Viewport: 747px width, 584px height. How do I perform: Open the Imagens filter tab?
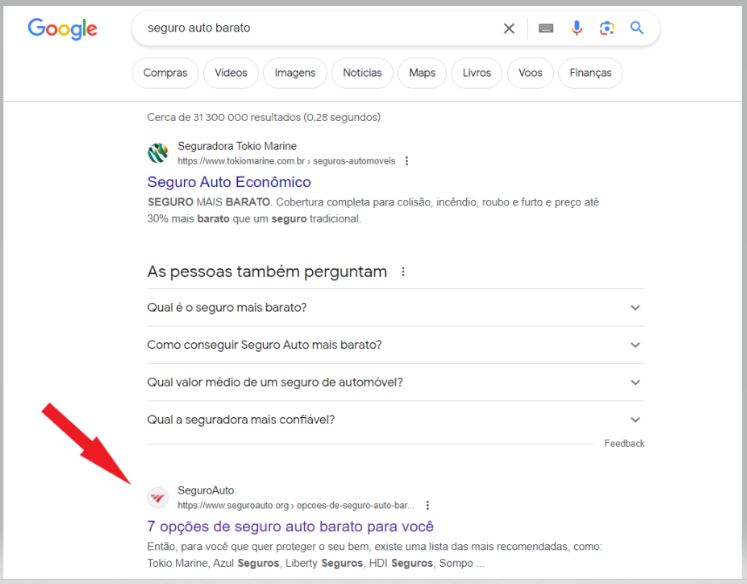(x=295, y=73)
